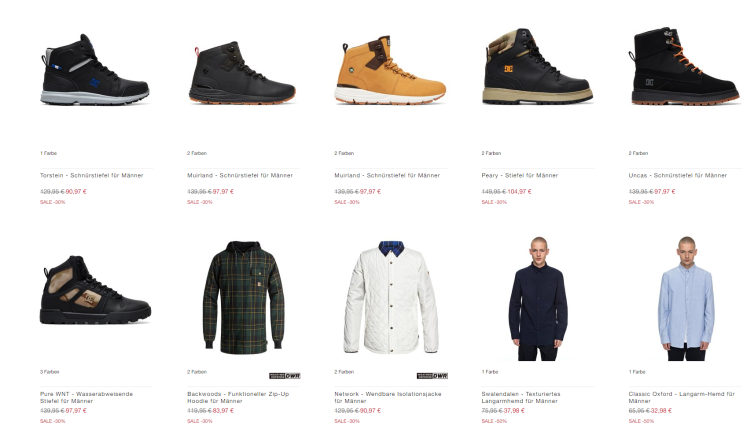Click 2 Farben label under Peary boot
750x436 pixels.
coord(491,153)
